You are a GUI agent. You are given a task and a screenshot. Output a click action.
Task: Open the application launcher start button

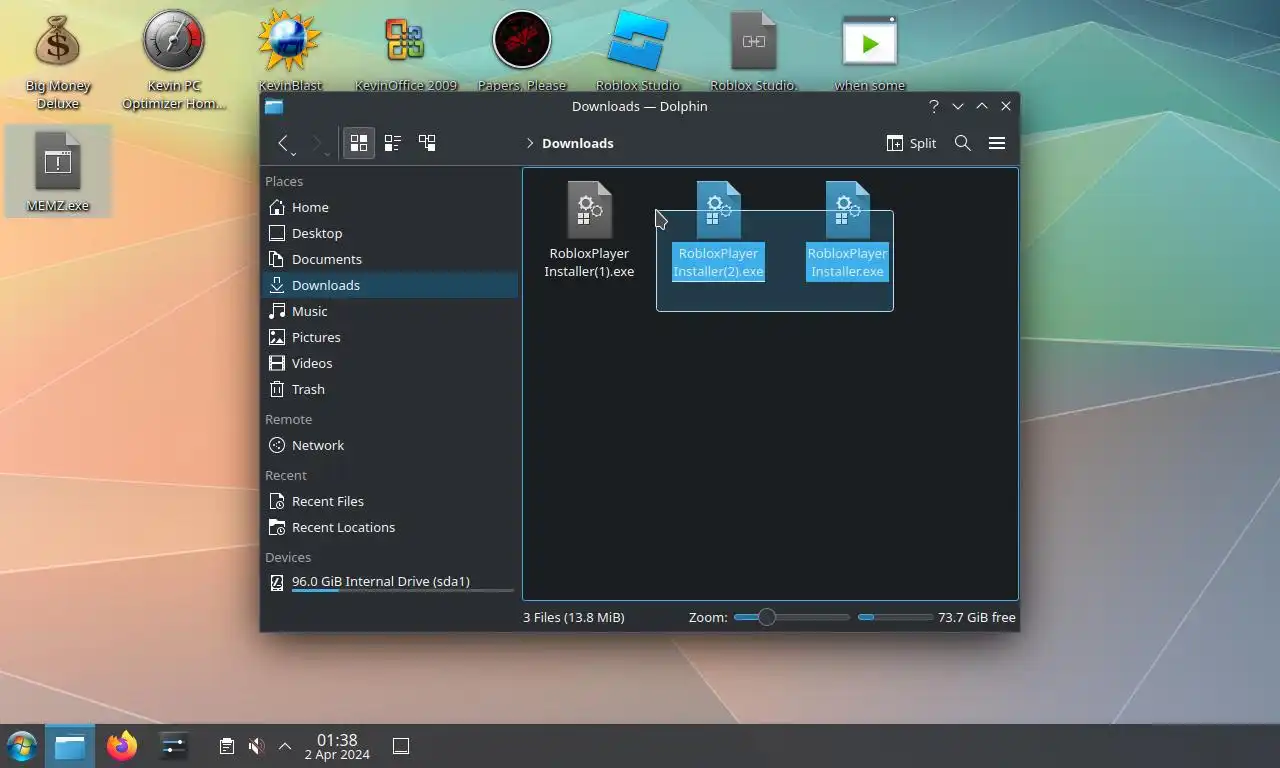(21, 746)
